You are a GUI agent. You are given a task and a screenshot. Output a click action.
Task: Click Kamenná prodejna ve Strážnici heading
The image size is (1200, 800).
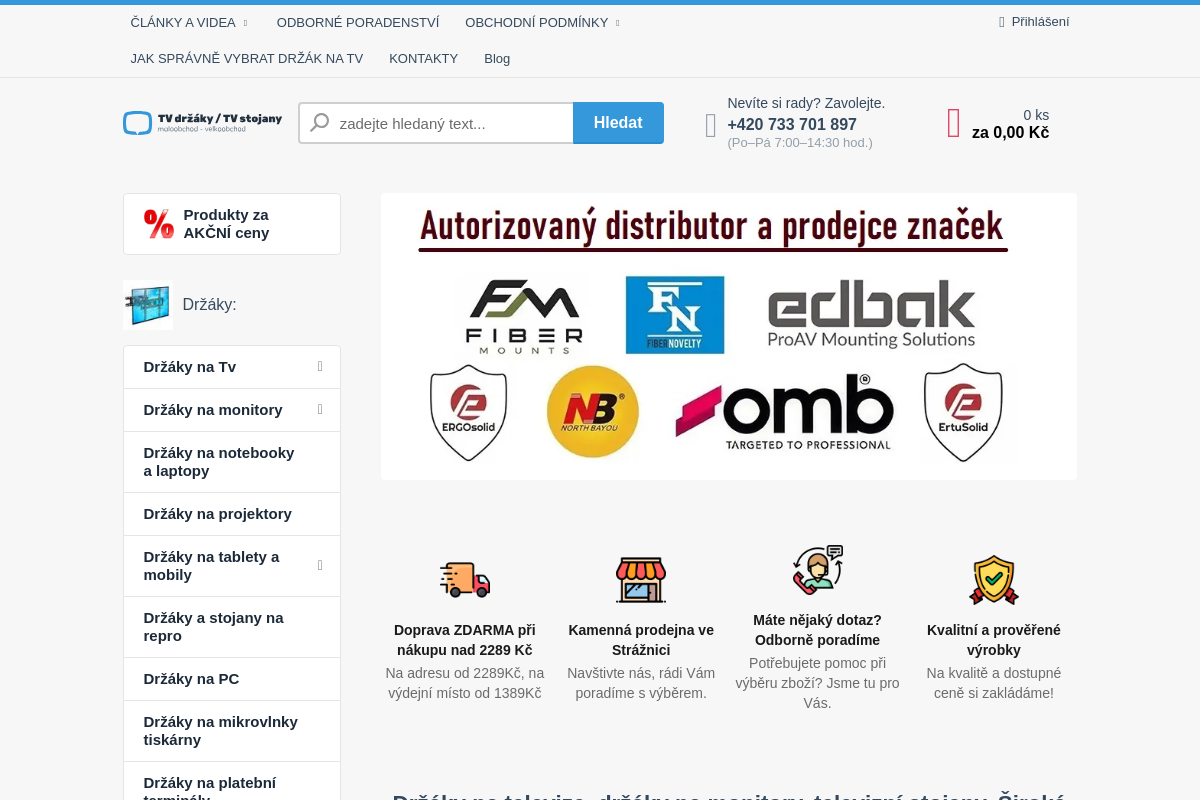coord(641,640)
